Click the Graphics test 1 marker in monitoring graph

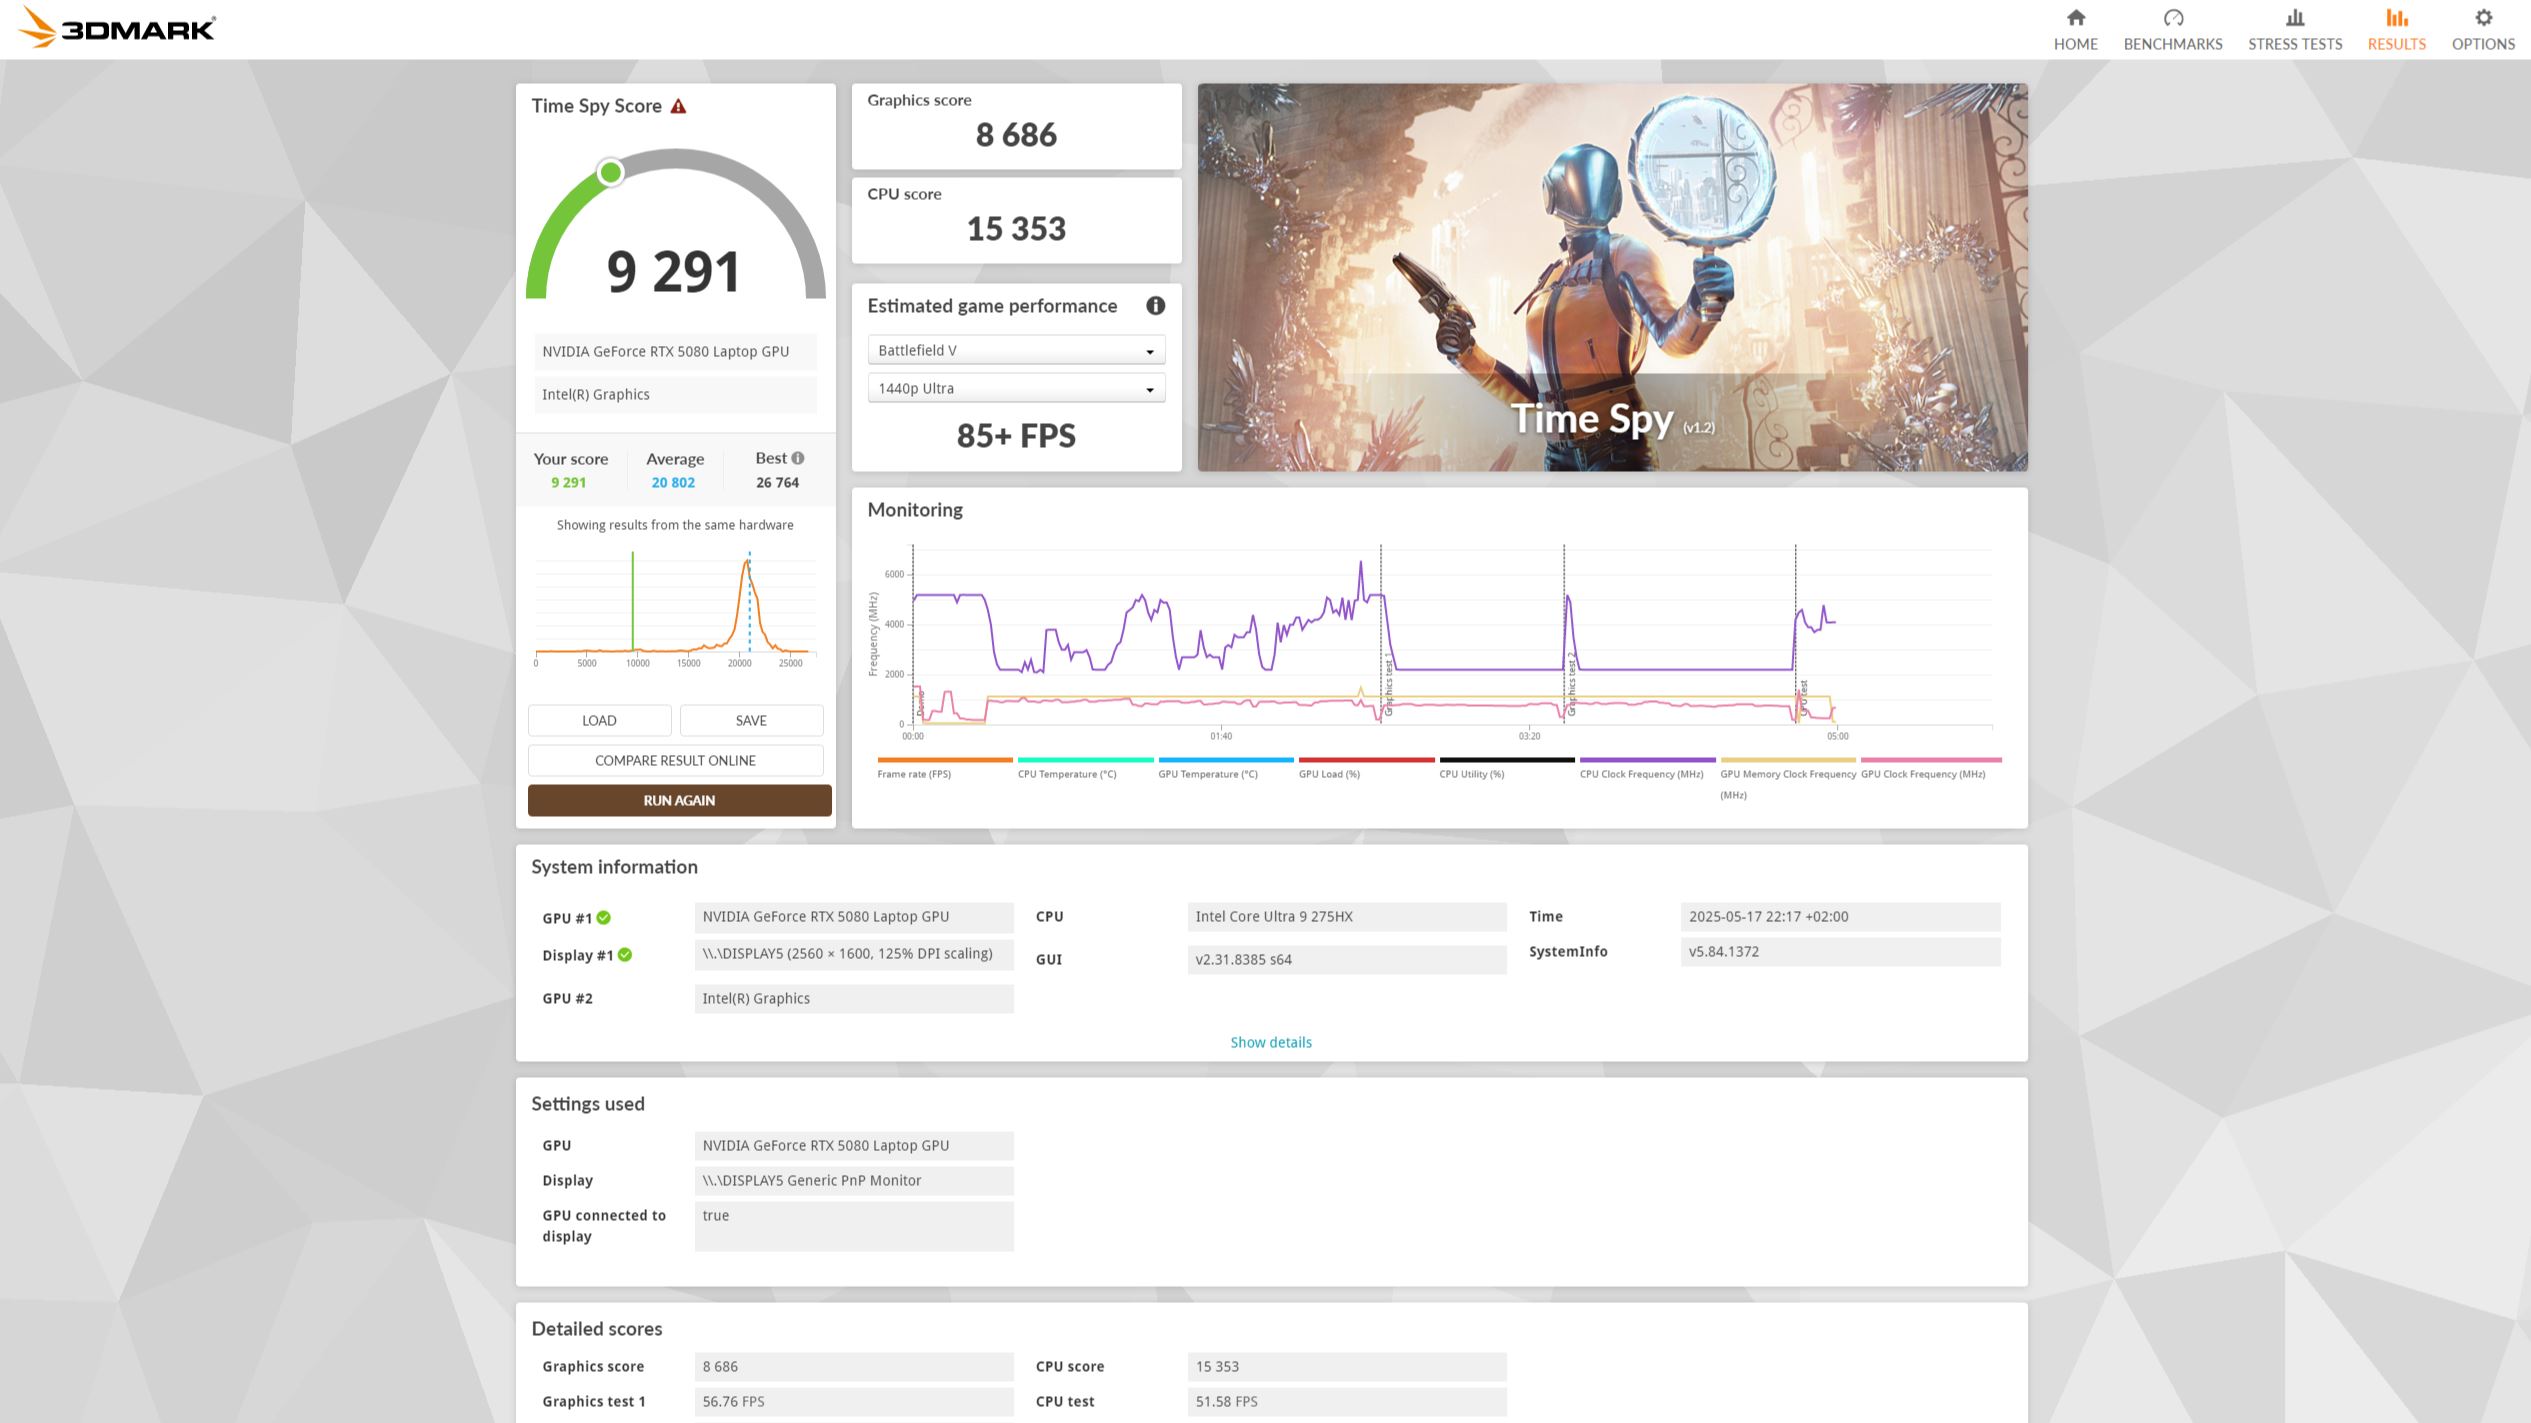click(x=1388, y=686)
